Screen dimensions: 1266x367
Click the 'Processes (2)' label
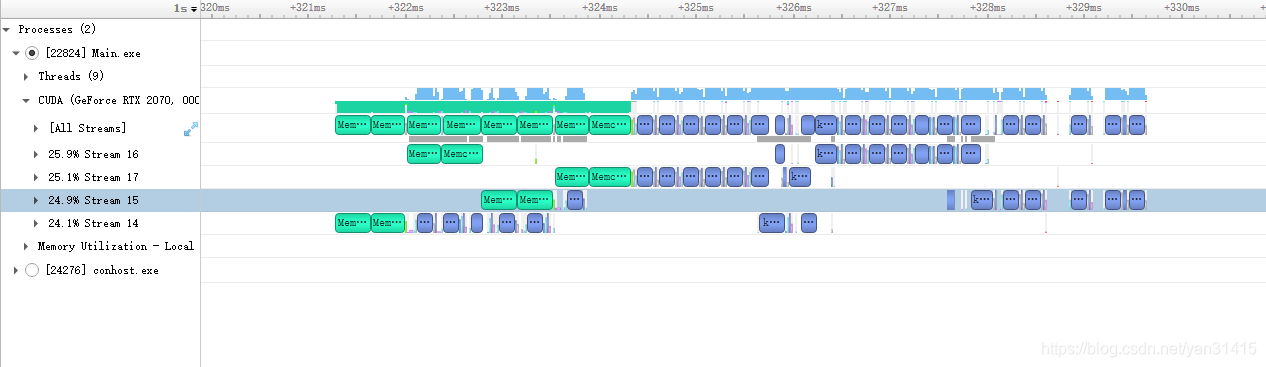coord(57,30)
